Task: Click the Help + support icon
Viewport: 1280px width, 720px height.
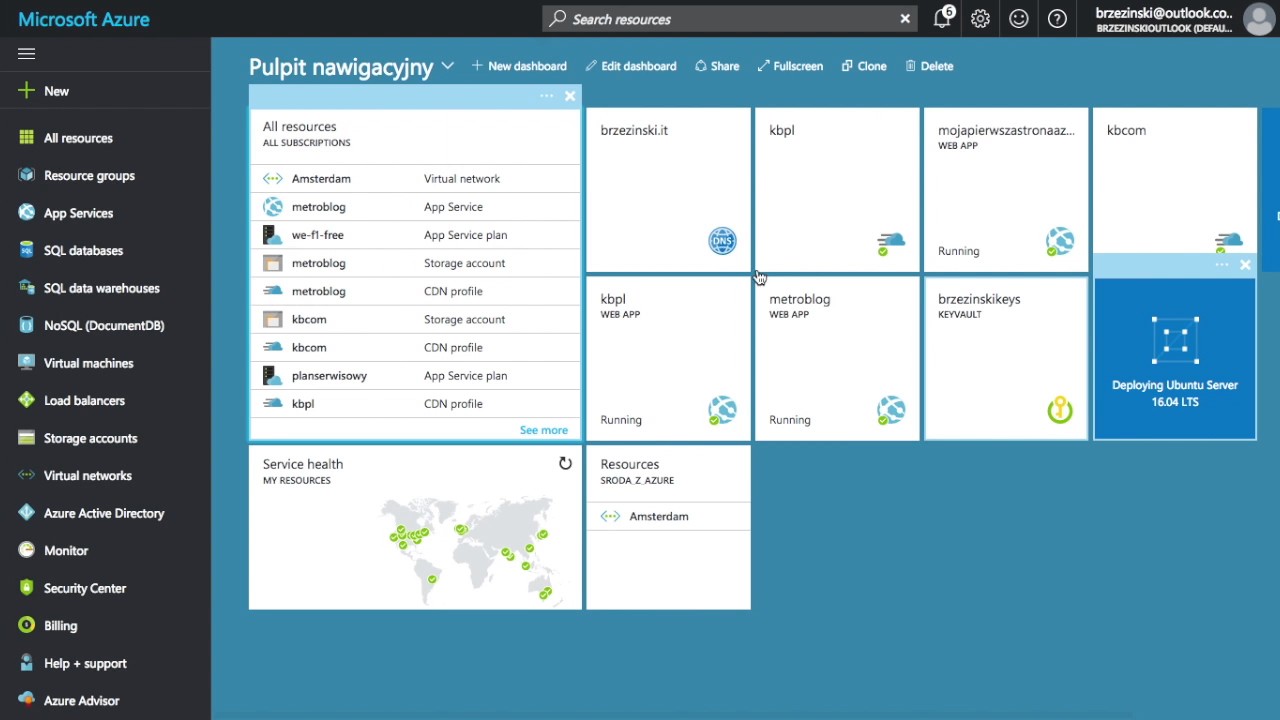Action: click(x=27, y=663)
